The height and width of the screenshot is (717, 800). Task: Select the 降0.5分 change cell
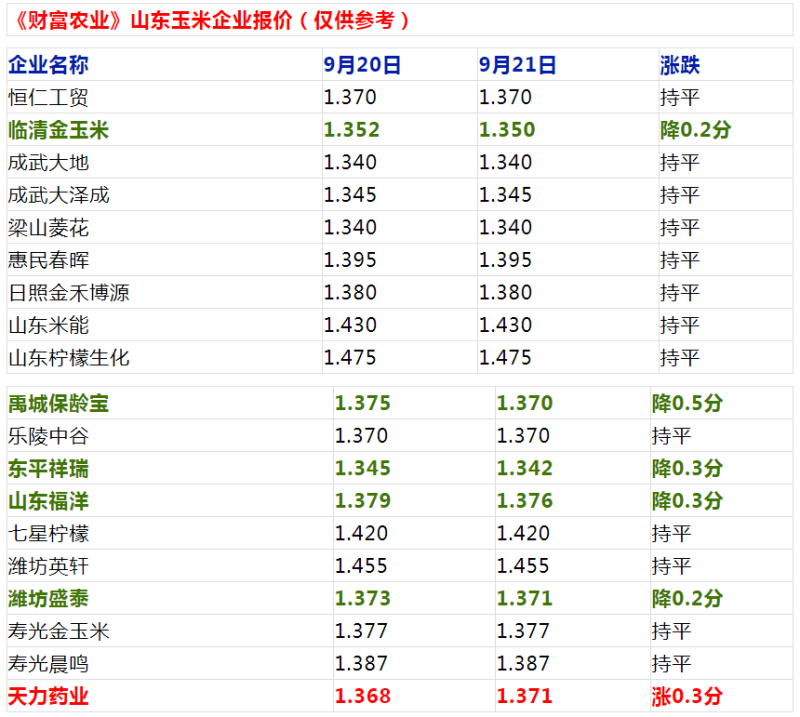[687, 404]
